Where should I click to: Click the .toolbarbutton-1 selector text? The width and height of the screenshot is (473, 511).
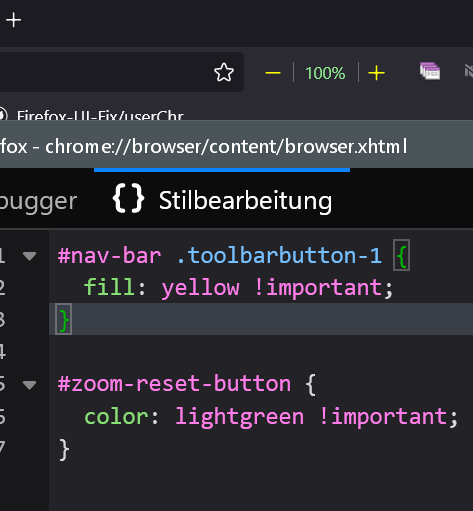tap(279, 256)
